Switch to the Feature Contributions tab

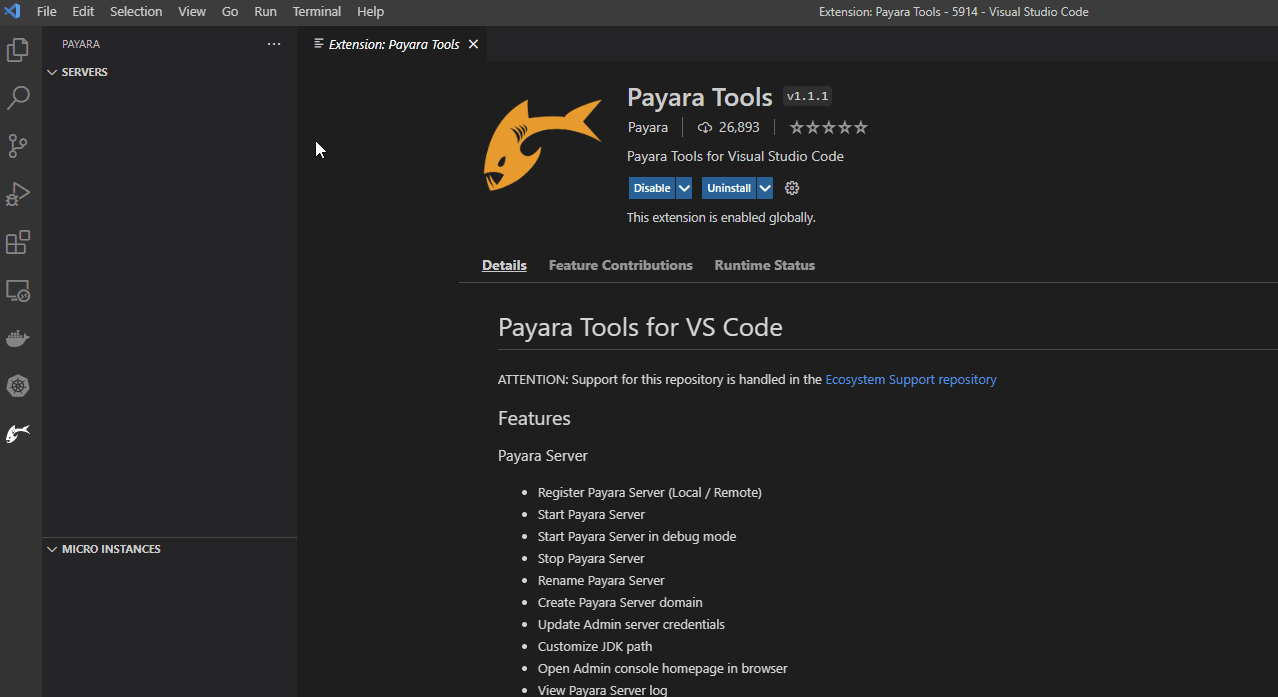(x=620, y=265)
